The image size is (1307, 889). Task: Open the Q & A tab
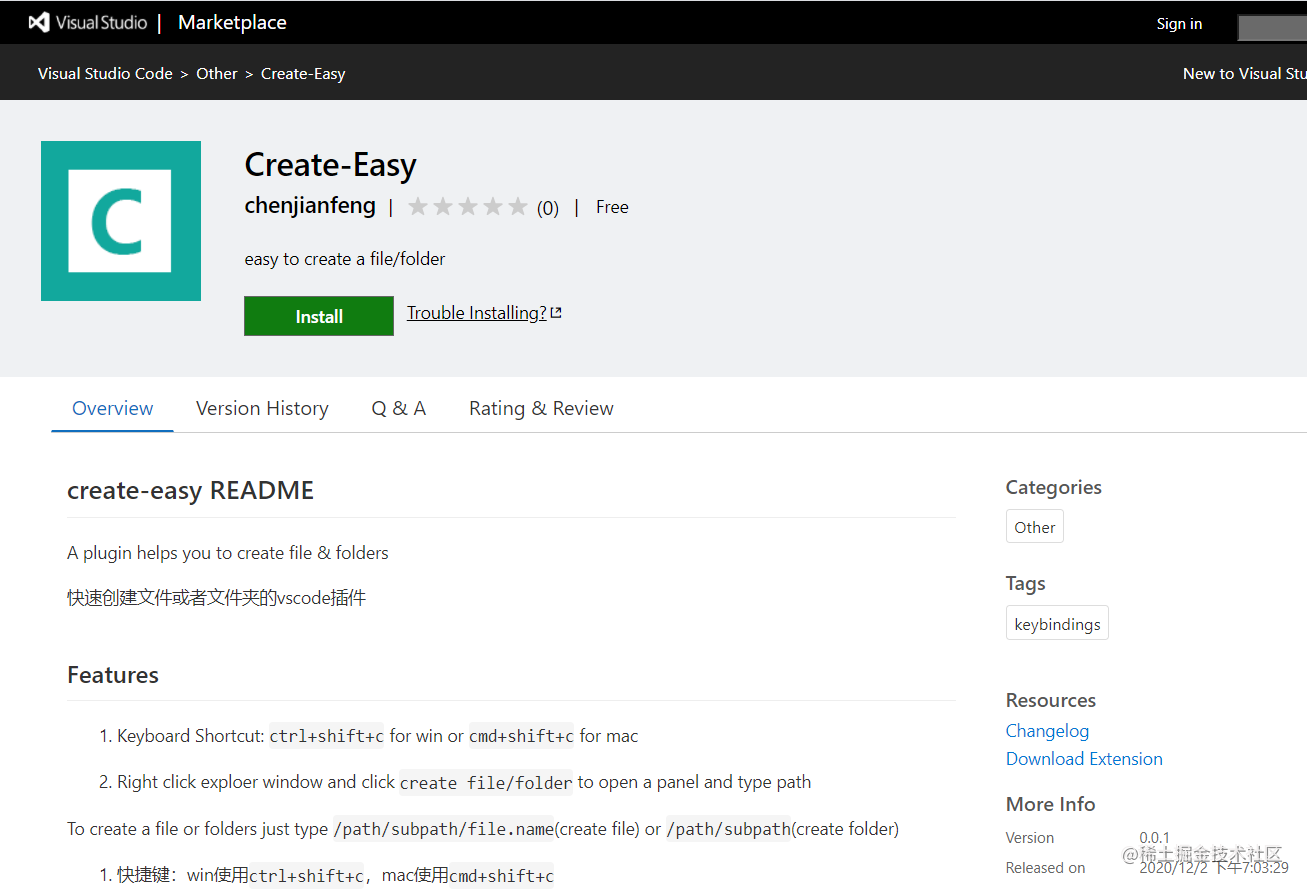[x=399, y=408]
